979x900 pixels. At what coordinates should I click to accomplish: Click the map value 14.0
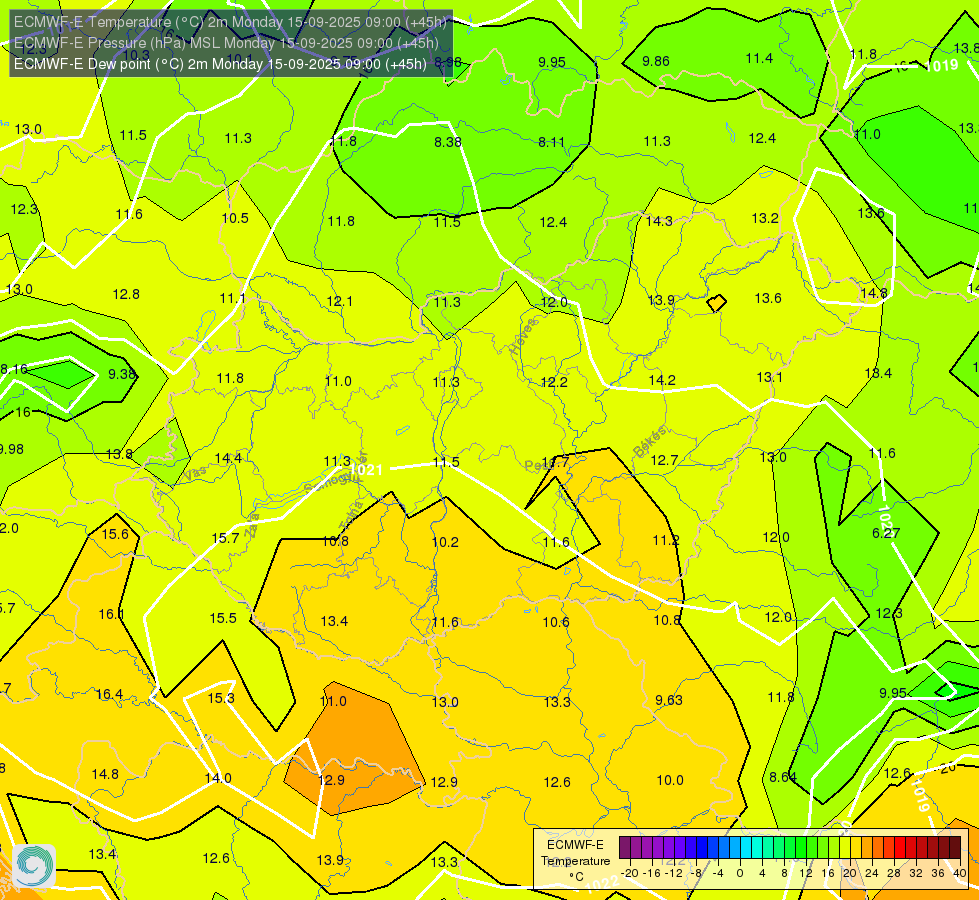tap(218, 778)
